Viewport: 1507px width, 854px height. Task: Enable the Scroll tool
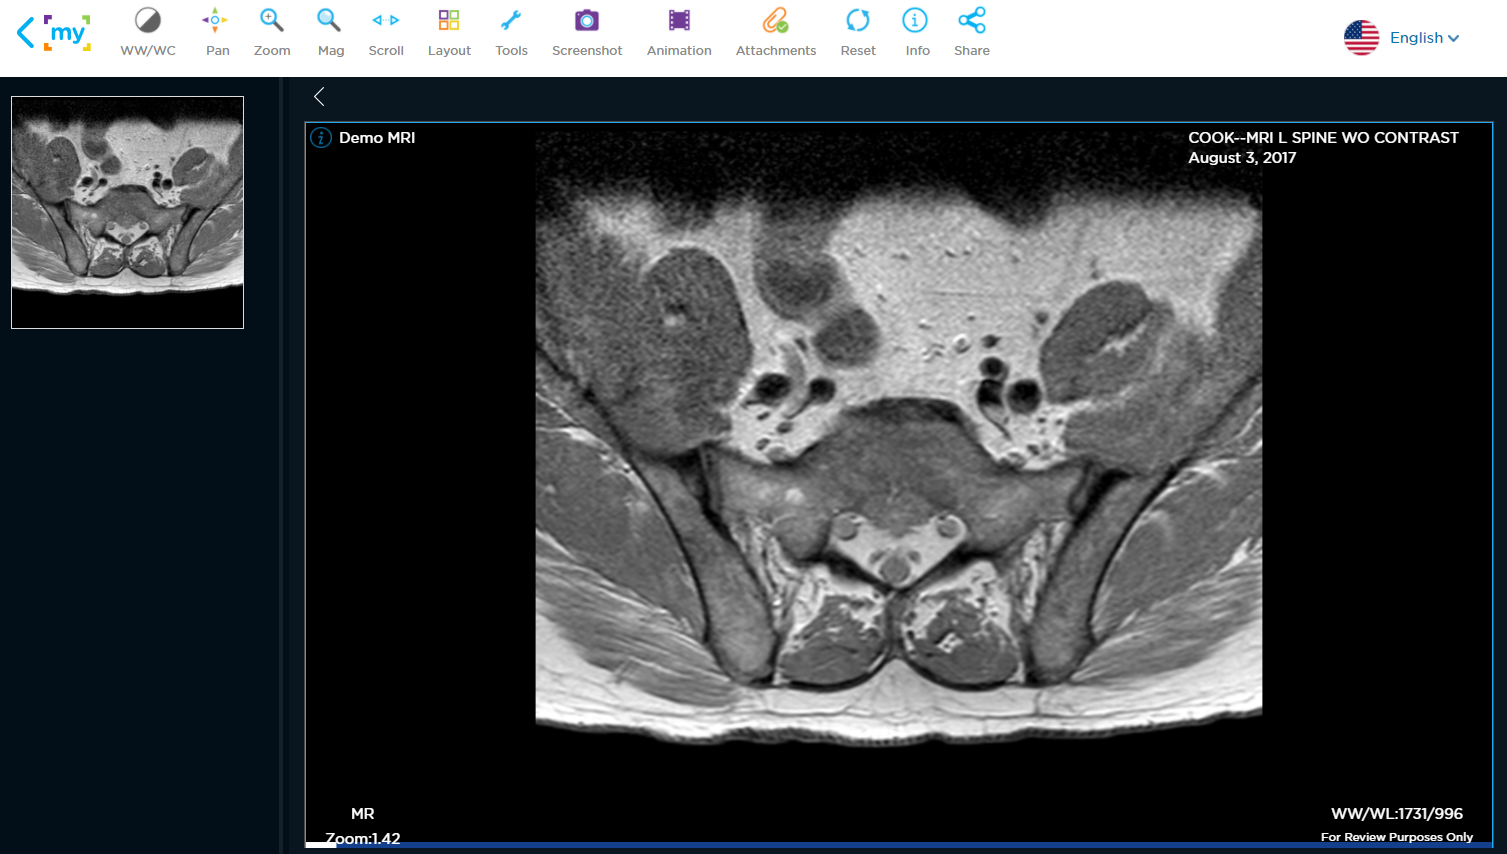coord(386,33)
